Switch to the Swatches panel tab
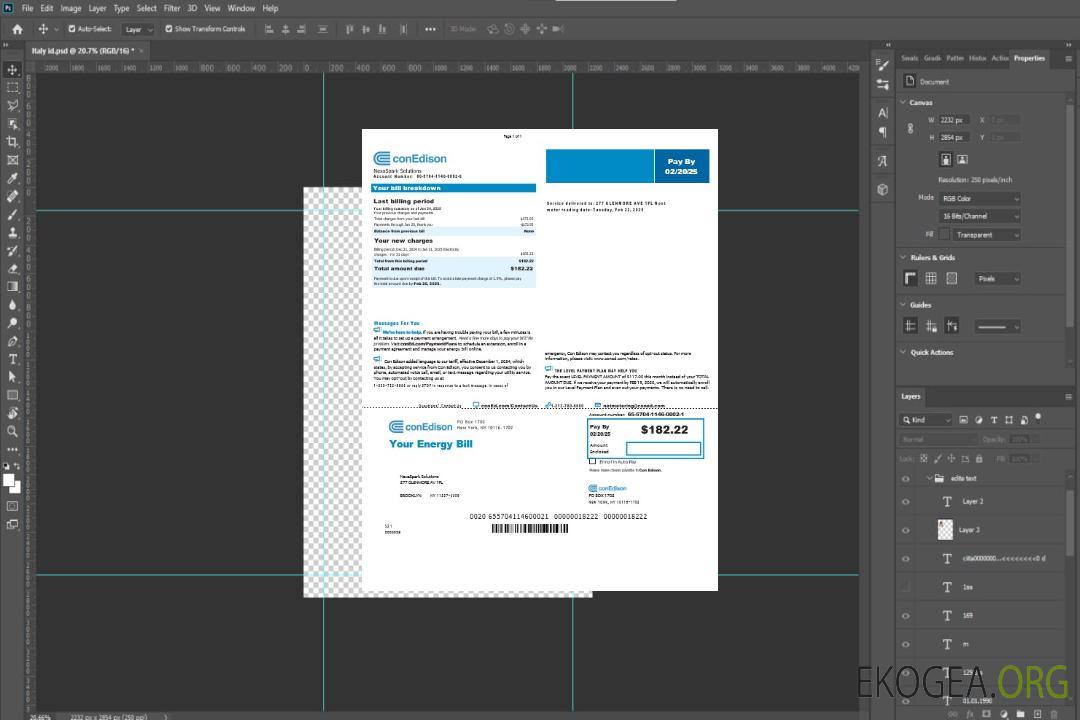1080x720 pixels. pyautogui.click(x=910, y=58)
